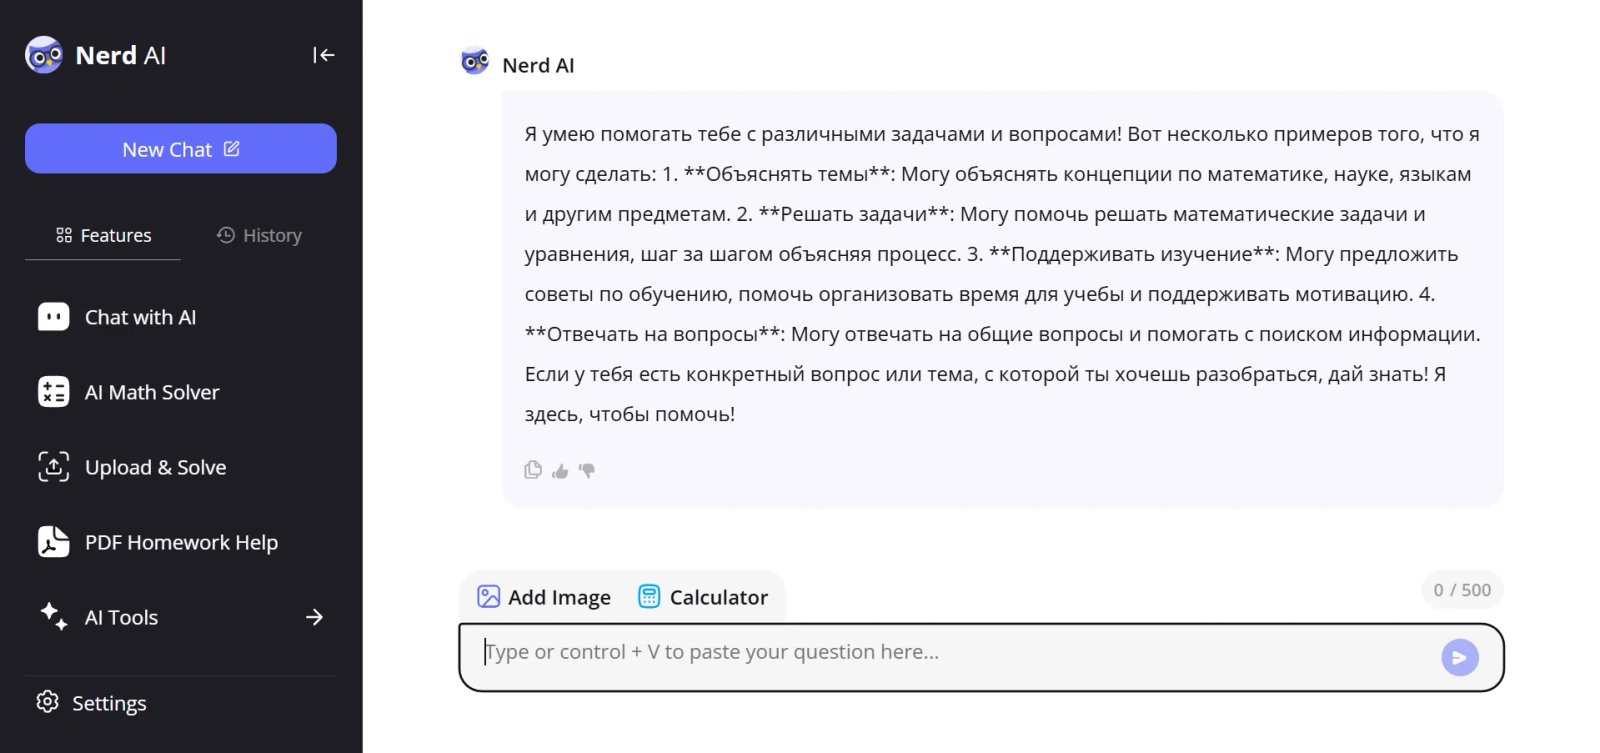Like the AI response with thumbs up
Viewport: 1600px width, 753px height.
(560, 471)
